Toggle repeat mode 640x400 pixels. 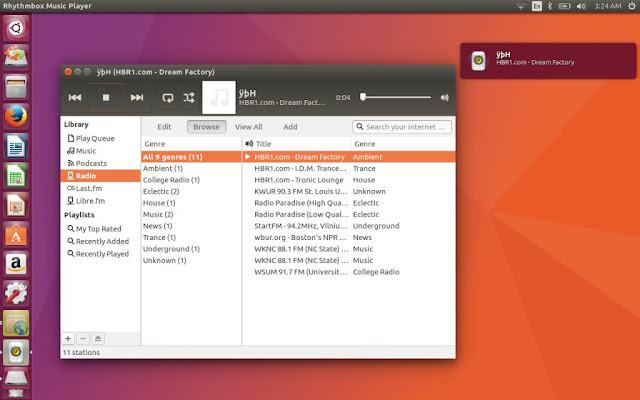tap(168, 98)
